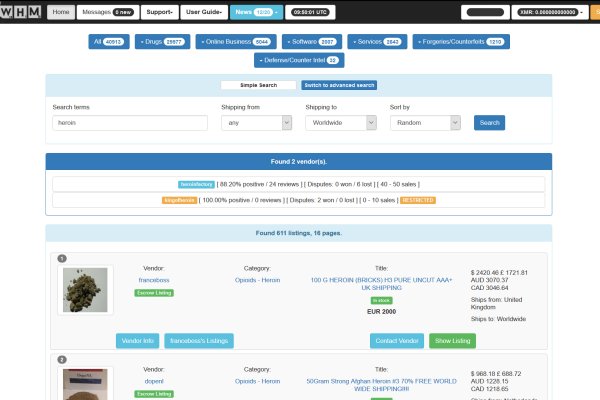Click the 'Found 611 listings, 16 pages.' text
Viewport: 600px width, 400px height.
298,233
